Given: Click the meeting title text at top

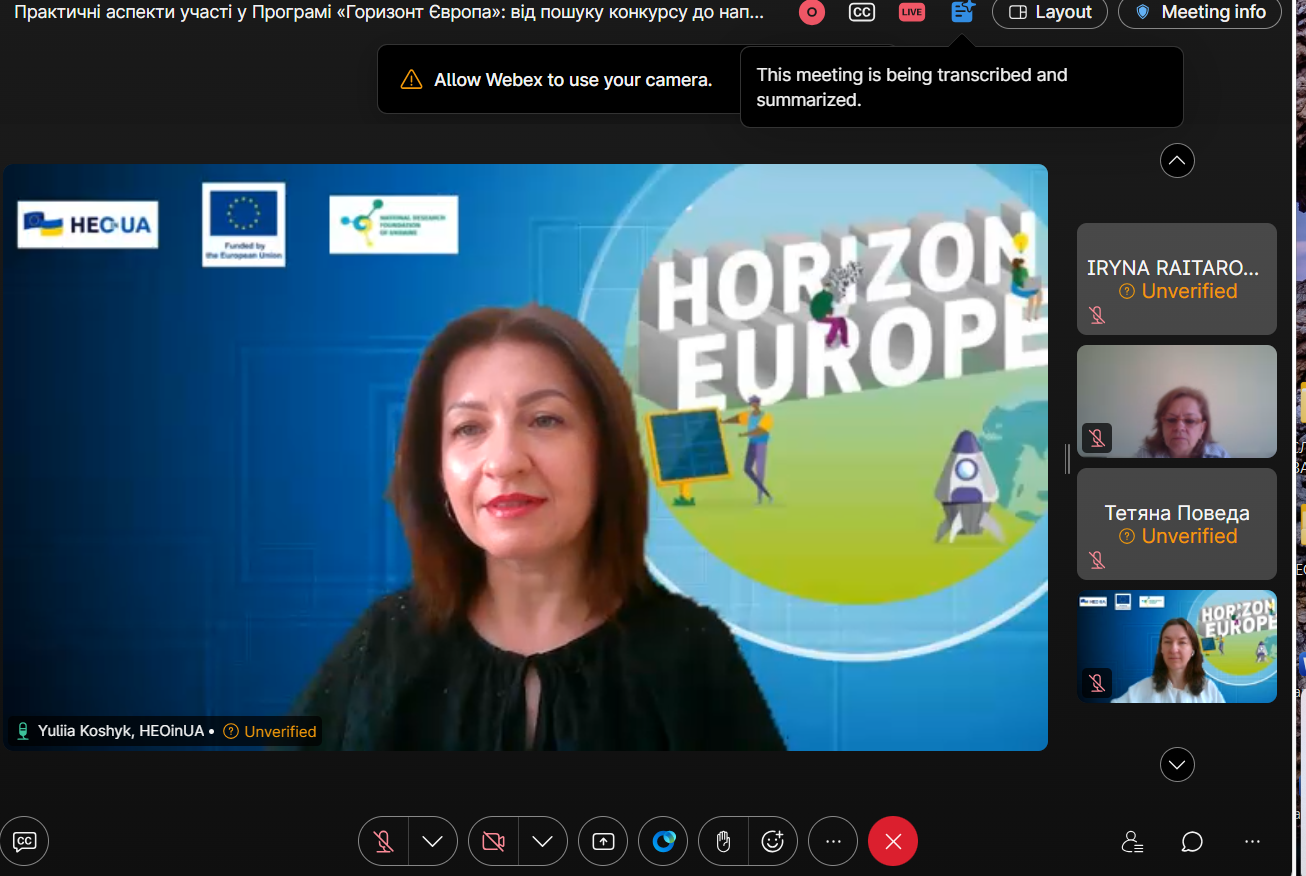Looking at the screenshot, I should (x=390, y=13).
